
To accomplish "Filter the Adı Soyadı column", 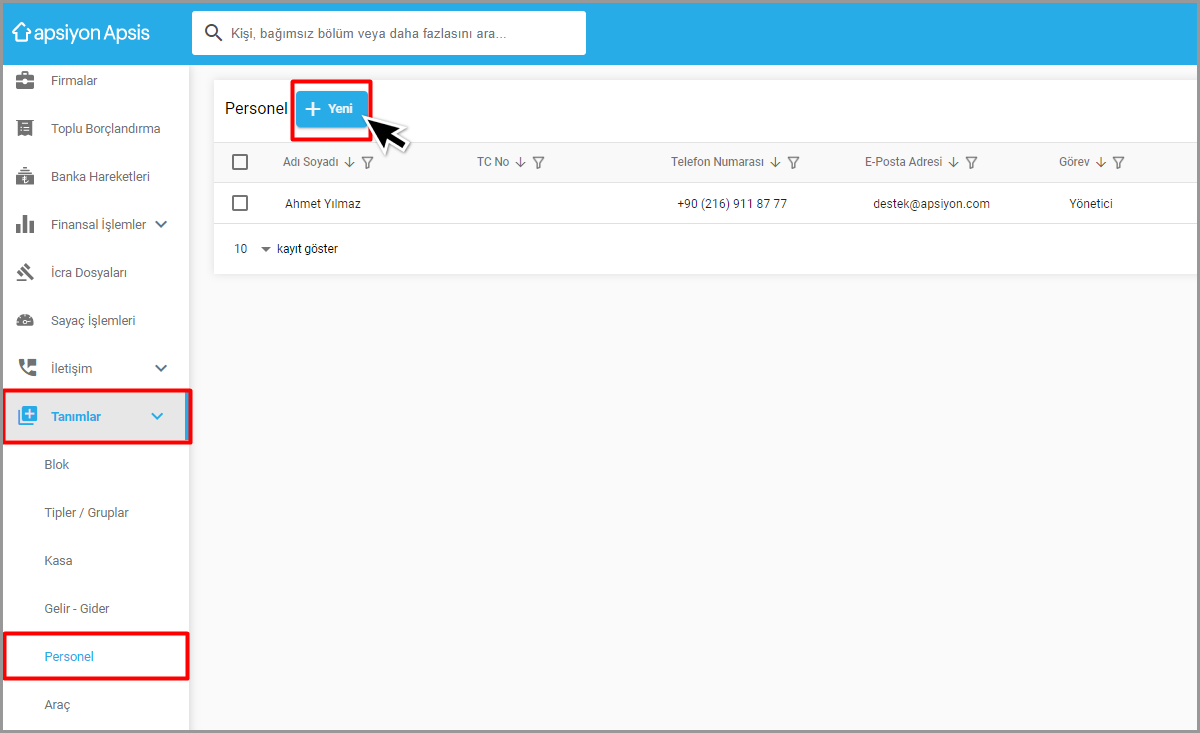I will click(367, 162).
